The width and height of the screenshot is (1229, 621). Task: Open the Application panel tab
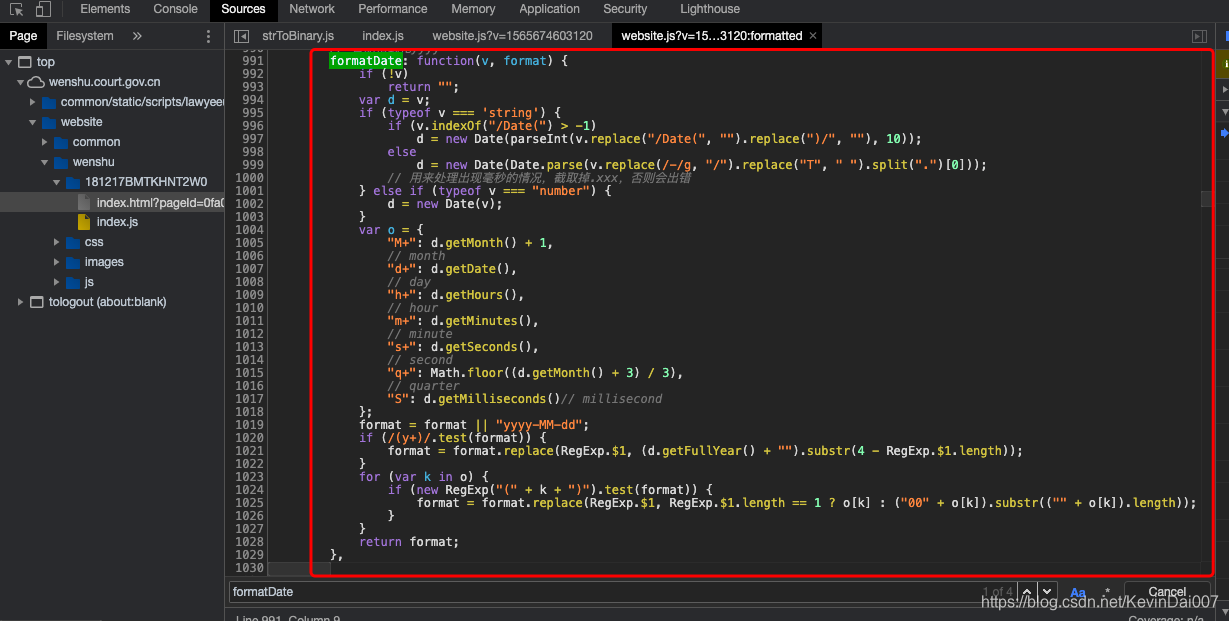click(x=550, y=9)
